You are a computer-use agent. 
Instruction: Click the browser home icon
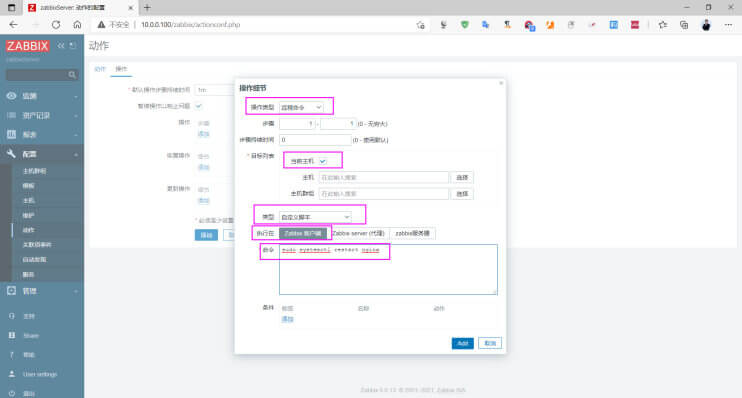[77, 25]
